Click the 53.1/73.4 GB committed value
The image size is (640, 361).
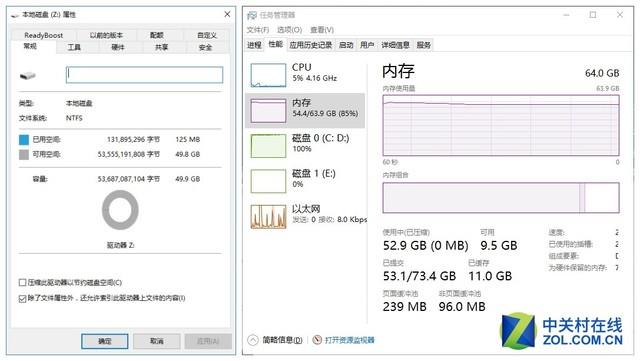point(419,276)
